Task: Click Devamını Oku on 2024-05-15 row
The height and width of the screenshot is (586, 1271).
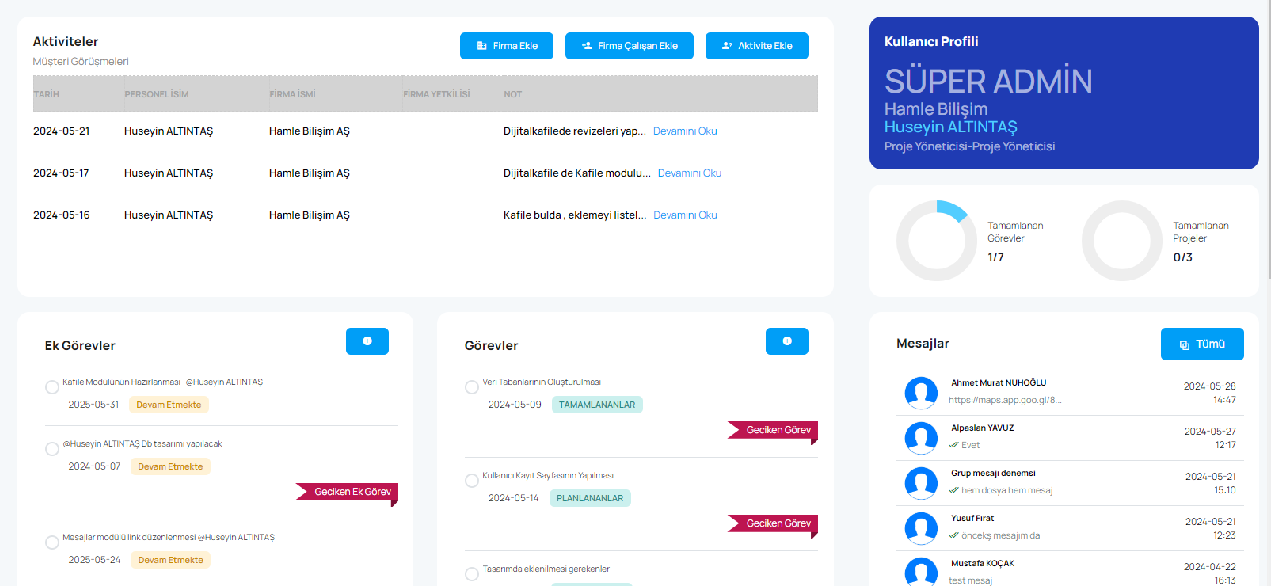Action: click(685, 216)
